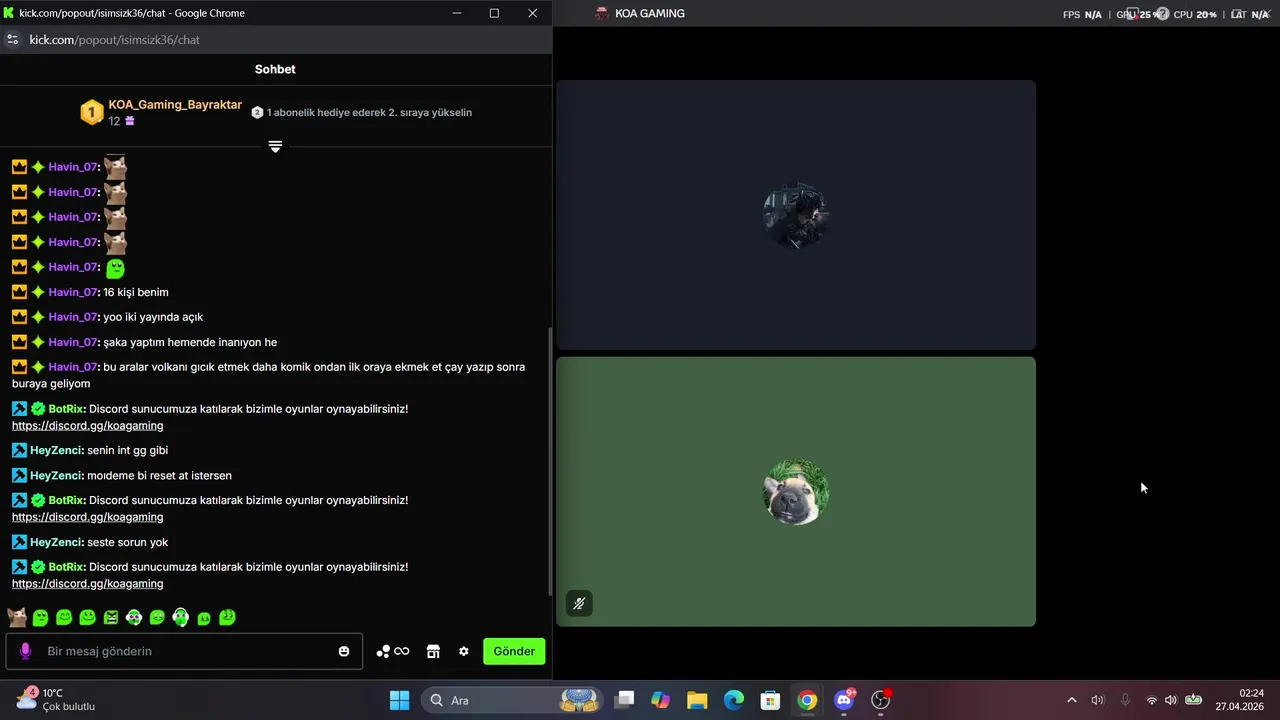Image resolution: width=1280 pixels, height=720 pixels.
Task: Open the weather widget showing 10°C
Action: tap(55, 700)
